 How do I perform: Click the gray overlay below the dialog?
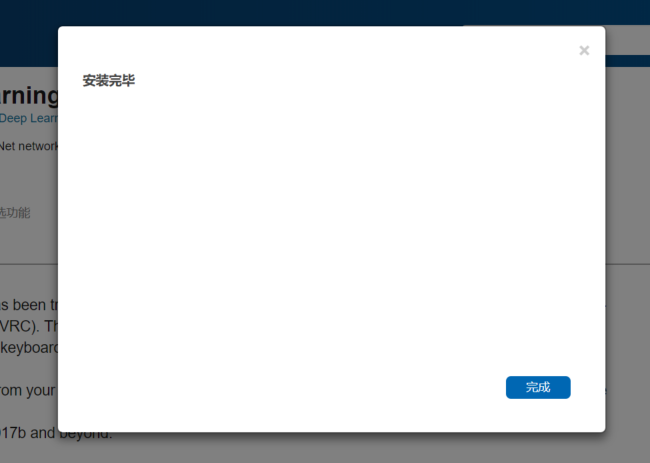pos(332,448)
